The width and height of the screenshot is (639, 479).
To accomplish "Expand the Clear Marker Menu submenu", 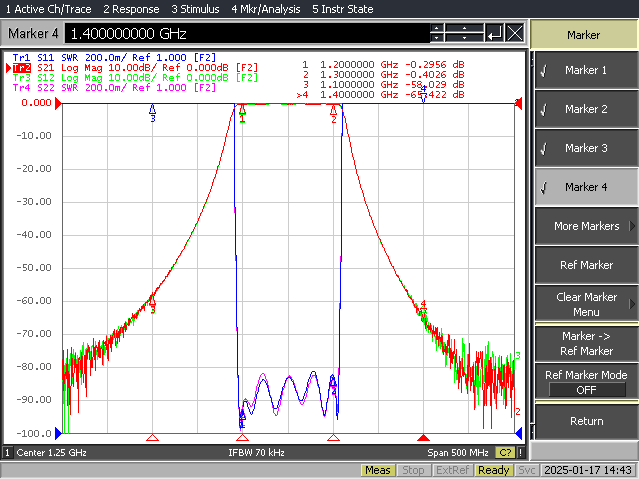I will pos(586,304).
